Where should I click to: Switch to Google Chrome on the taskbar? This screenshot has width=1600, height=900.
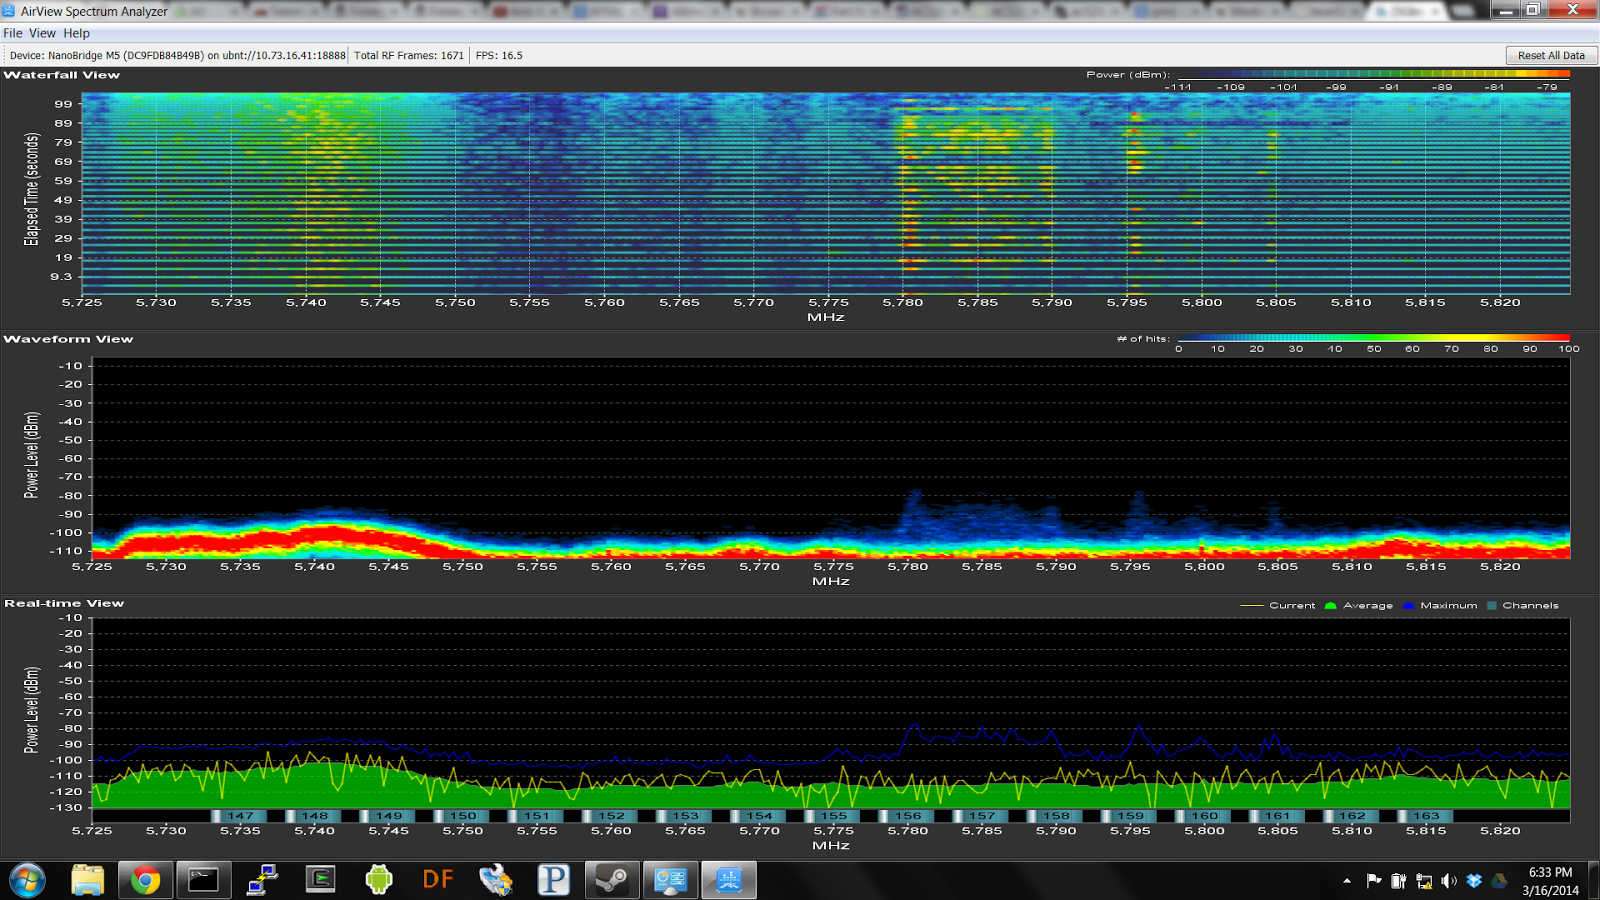[145, 880]
